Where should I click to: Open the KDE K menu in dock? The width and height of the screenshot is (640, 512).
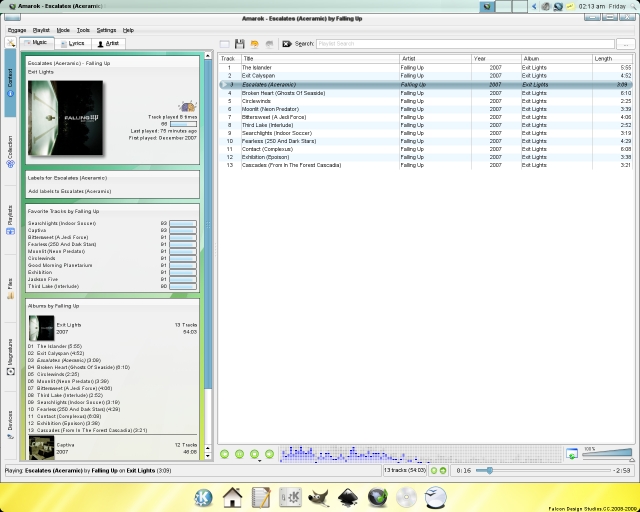point(203,498)
